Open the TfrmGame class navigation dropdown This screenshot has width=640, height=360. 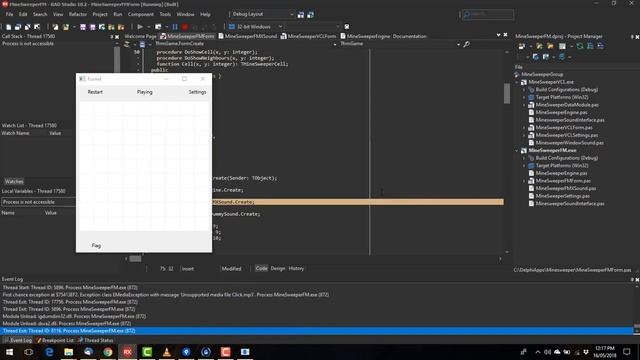tap(458, 44)
